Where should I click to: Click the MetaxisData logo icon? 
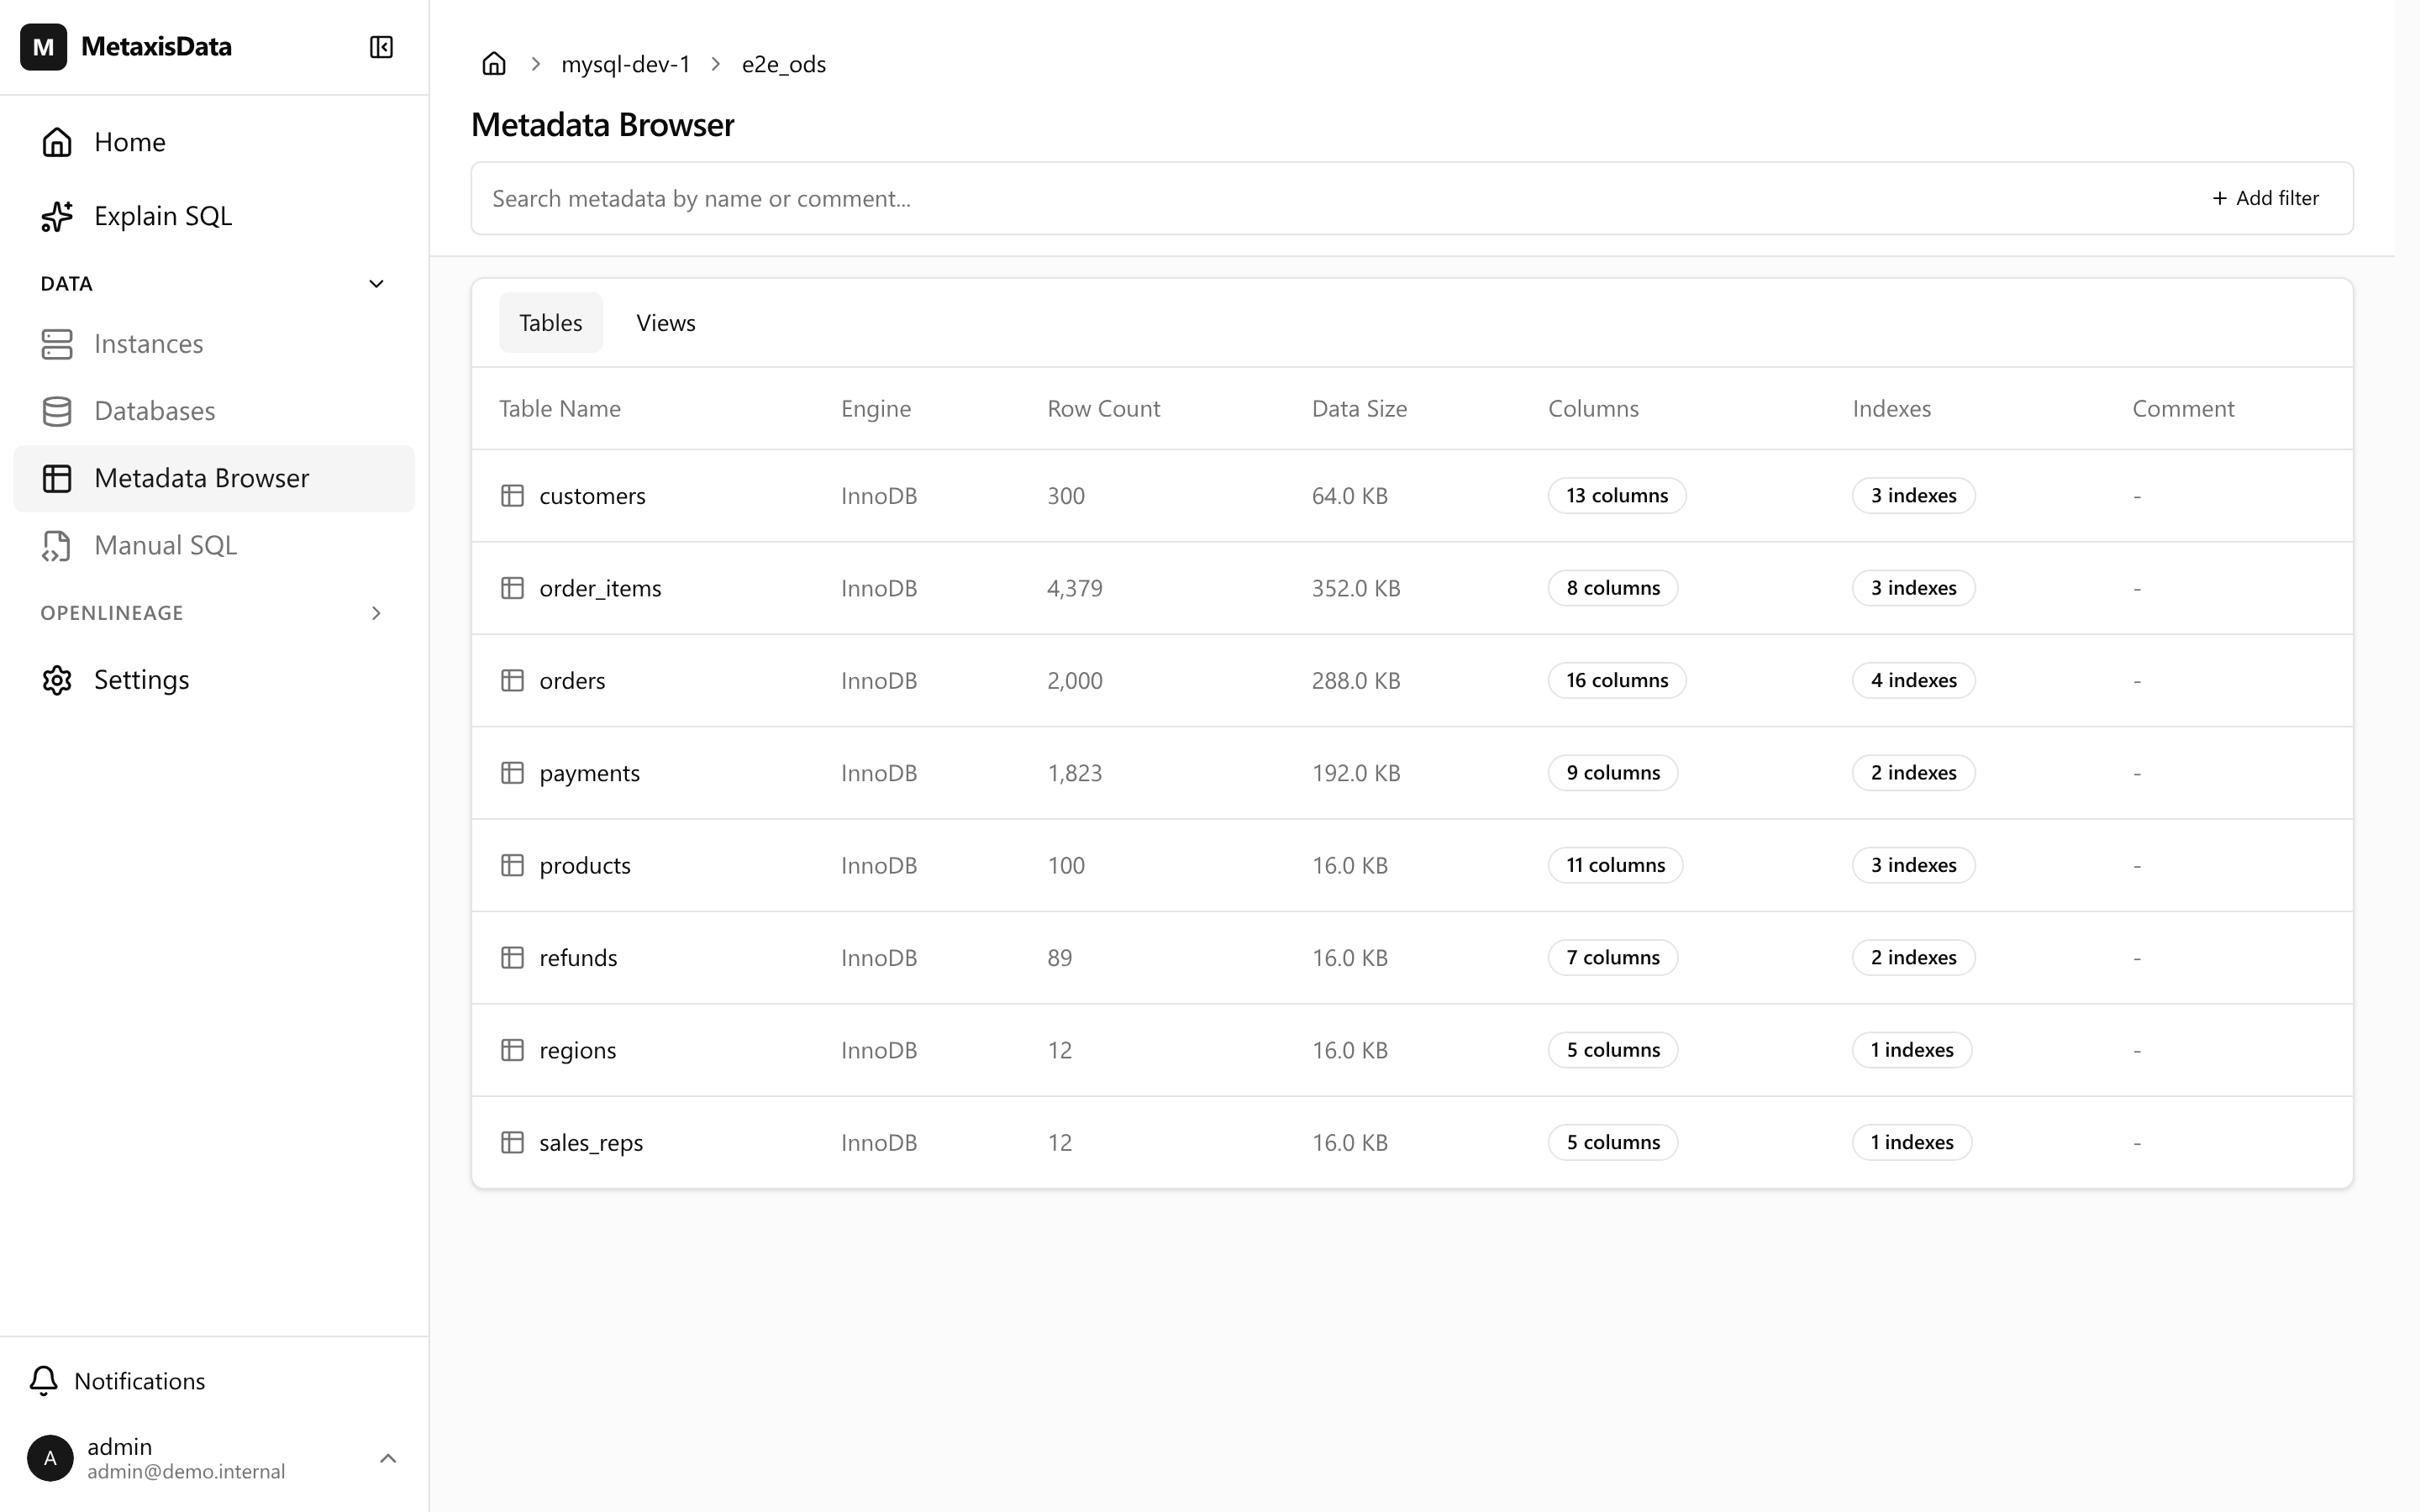tap(43, 47)
